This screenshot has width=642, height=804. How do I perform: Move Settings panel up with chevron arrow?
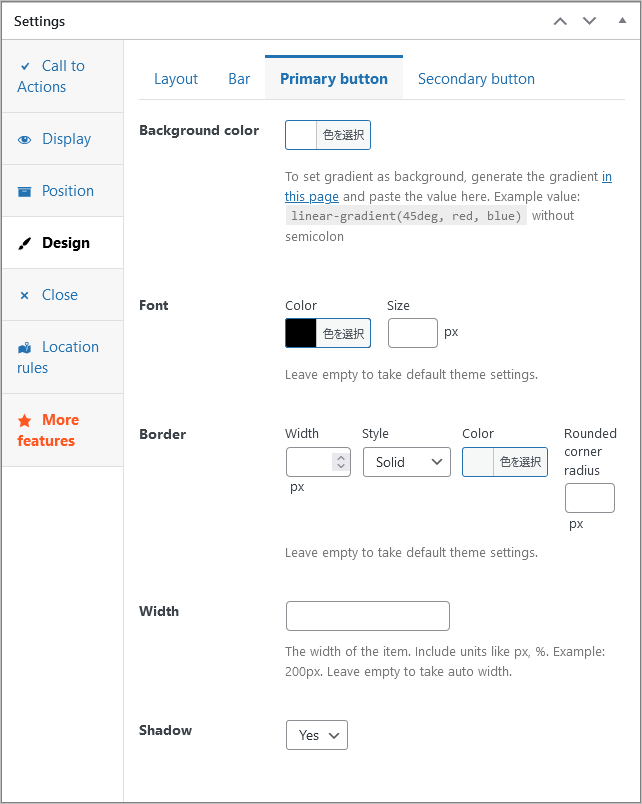pos(560,21)
